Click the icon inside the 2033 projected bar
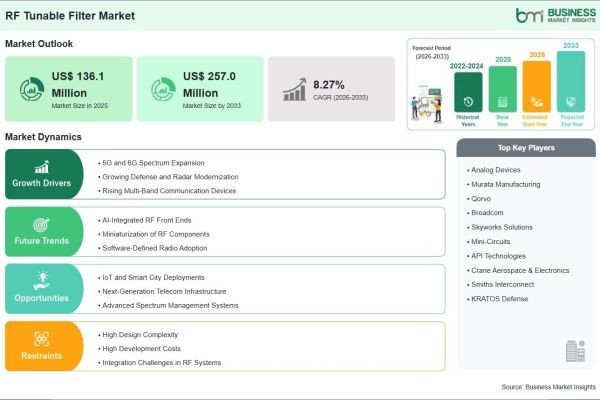Viewport: 600px width, 400px height. pos(571,102)
